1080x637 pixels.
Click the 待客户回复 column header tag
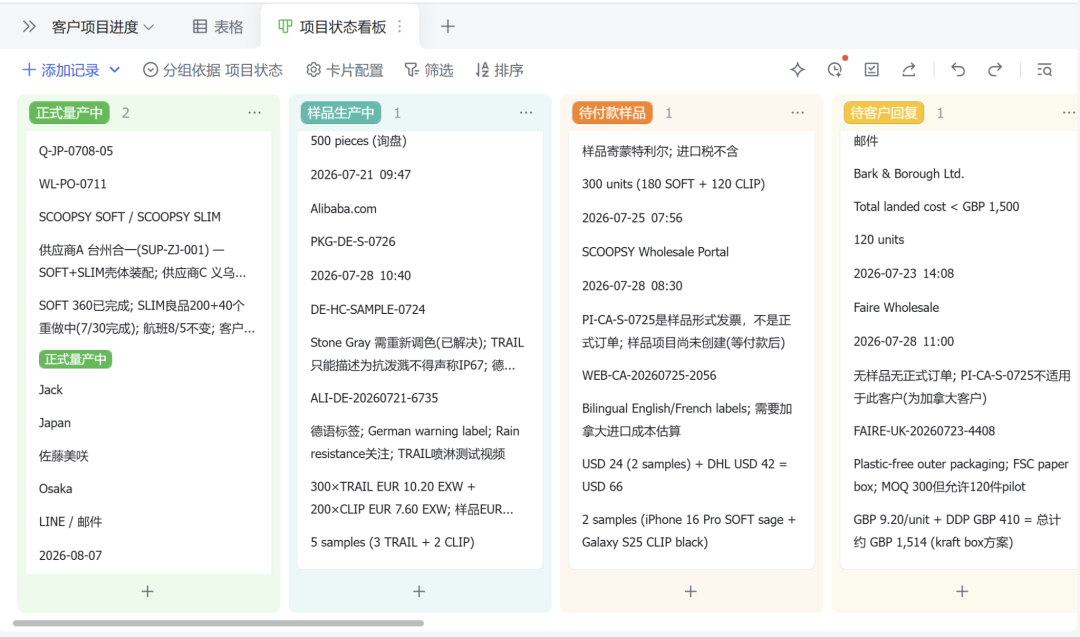point(884,113)
